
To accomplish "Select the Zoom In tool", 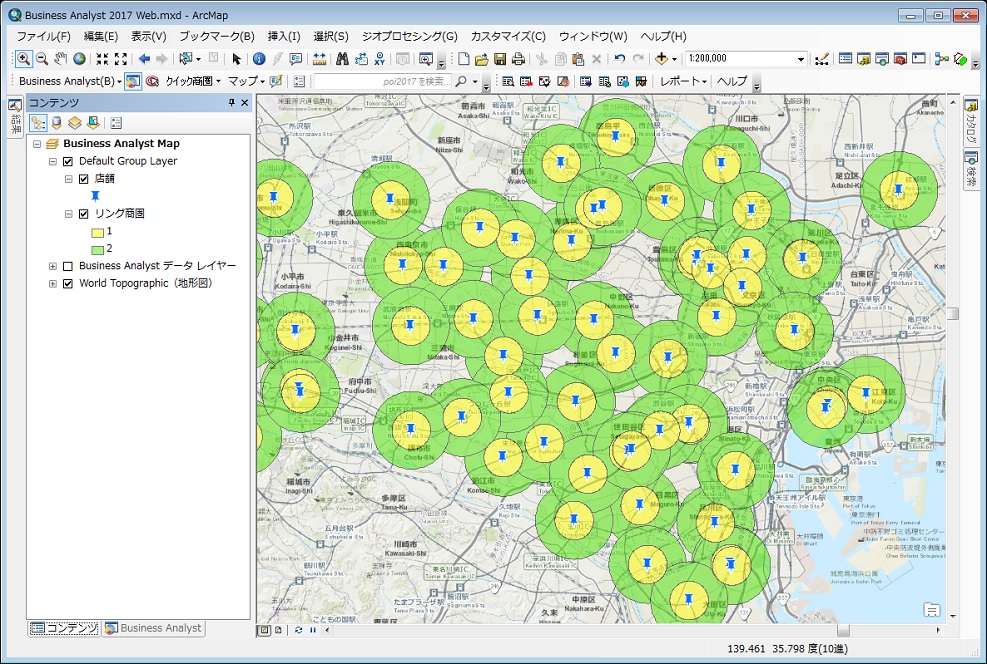I will click(x=23, y=59).
